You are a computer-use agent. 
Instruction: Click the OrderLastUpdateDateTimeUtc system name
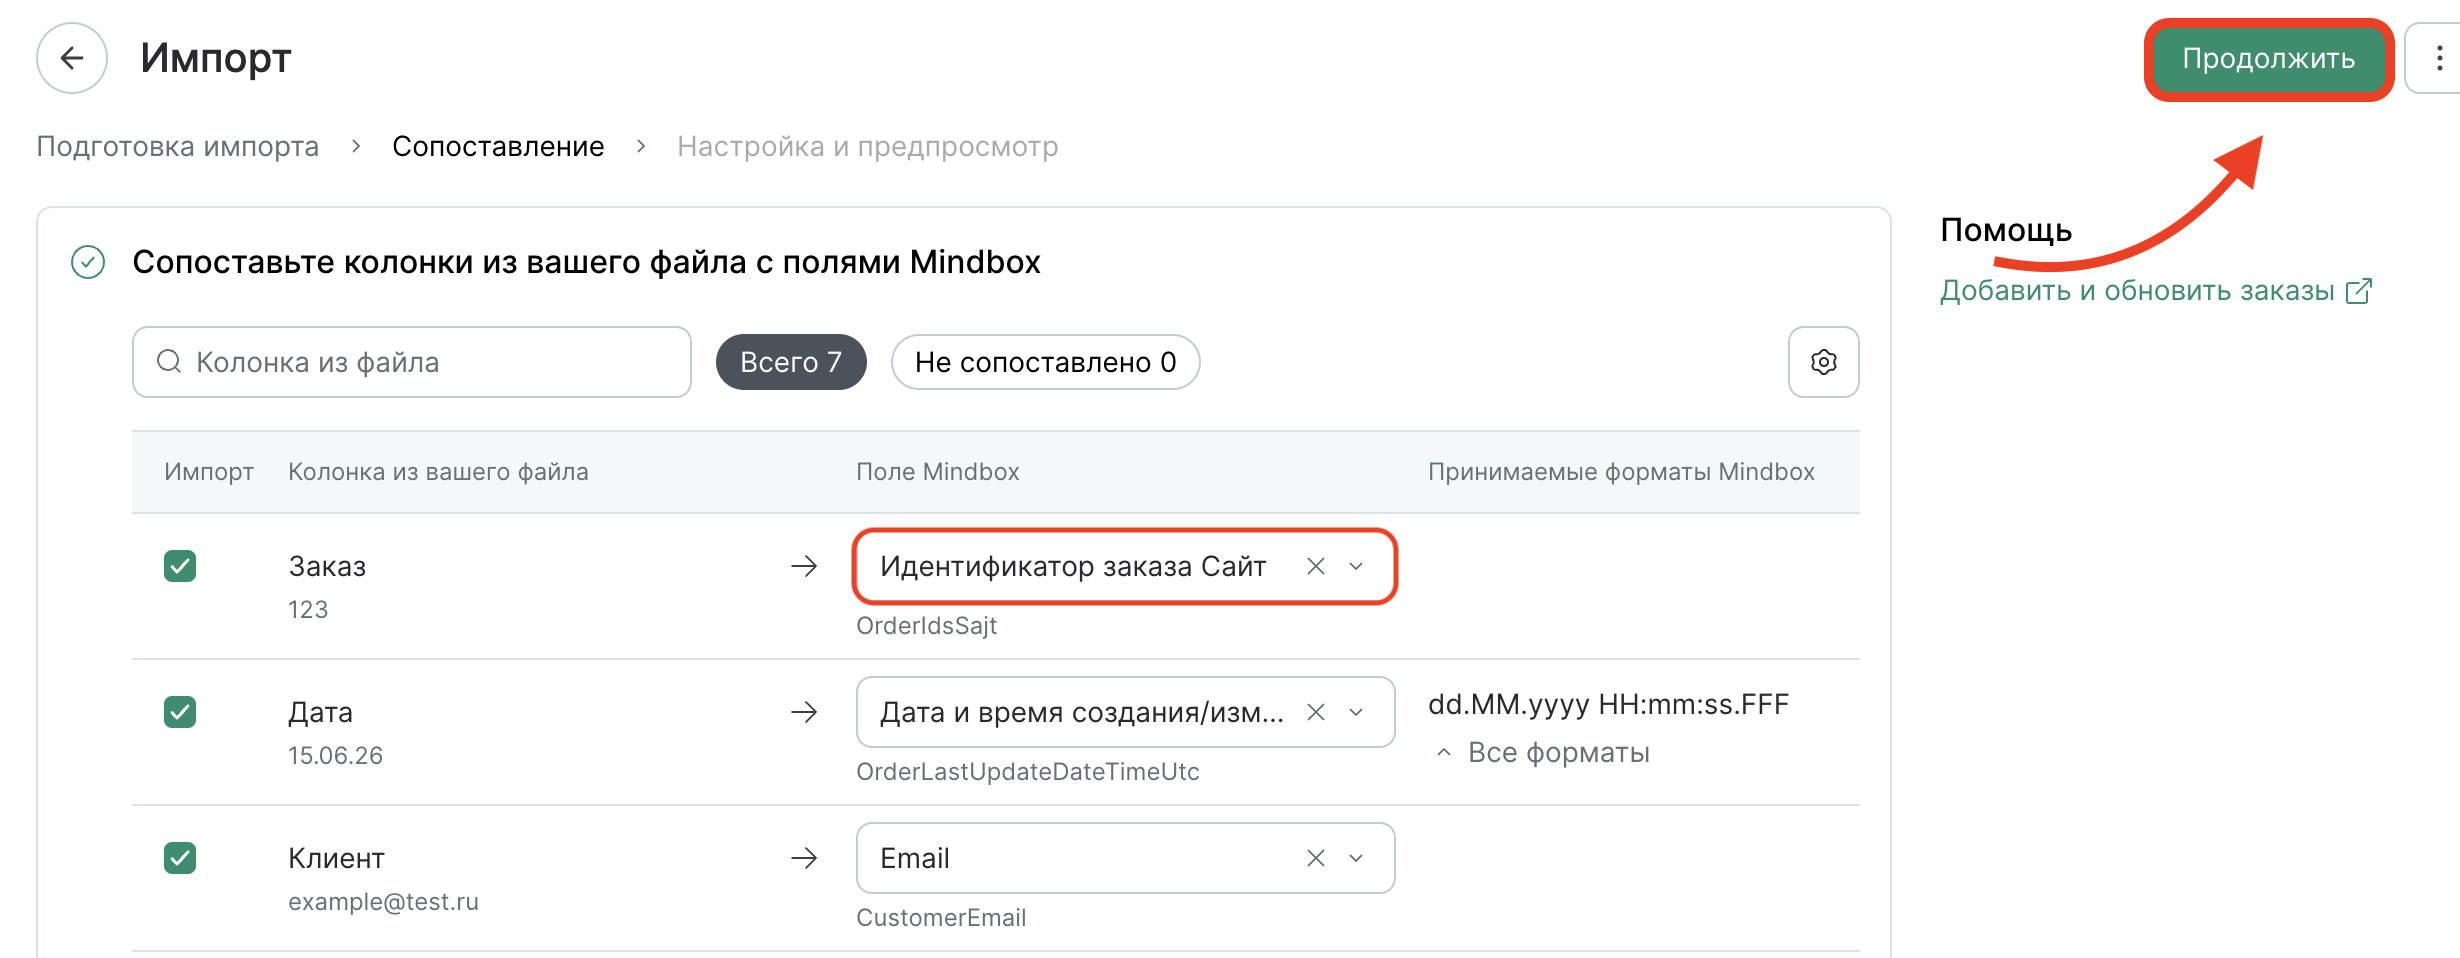[x=1027, y=772]
